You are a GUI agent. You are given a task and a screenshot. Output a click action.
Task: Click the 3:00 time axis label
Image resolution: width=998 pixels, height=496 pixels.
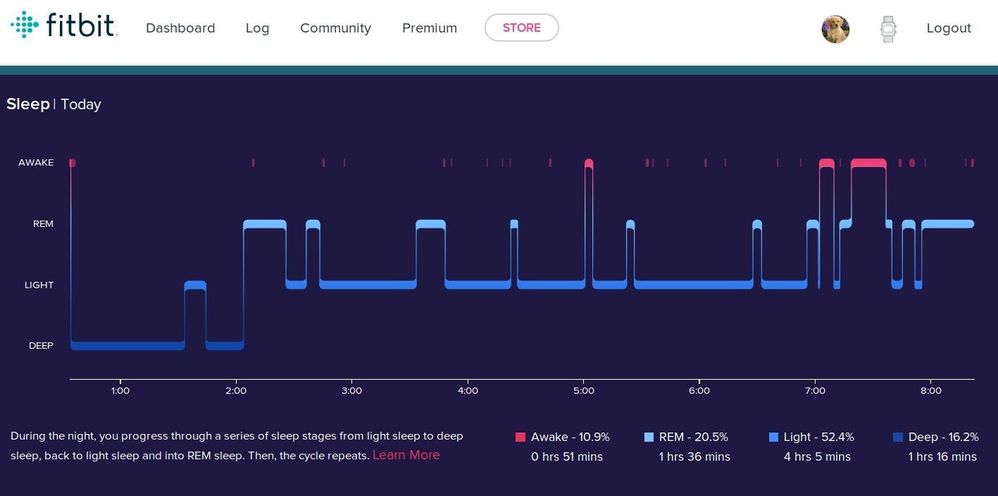[351, 390]
